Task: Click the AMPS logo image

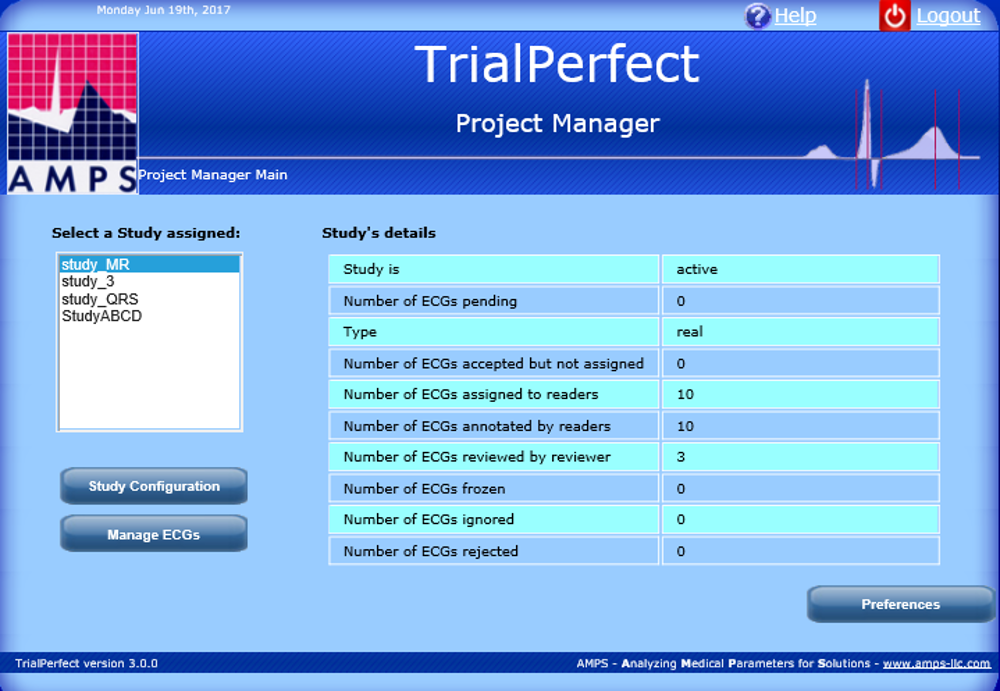Action: (73, 113)
